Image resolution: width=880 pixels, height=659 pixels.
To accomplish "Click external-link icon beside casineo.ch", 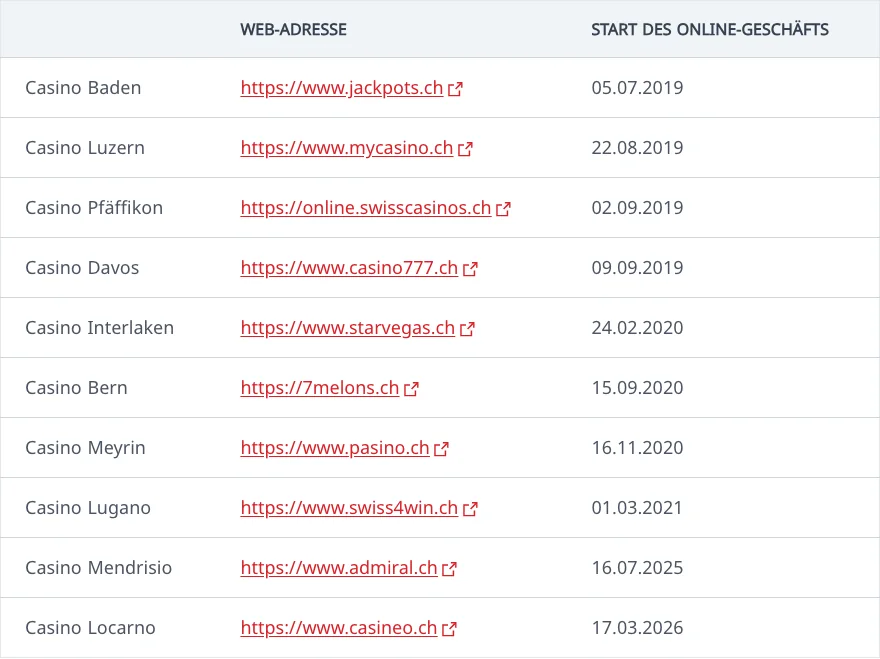I will pyautogui.click(x=450, y=629).
